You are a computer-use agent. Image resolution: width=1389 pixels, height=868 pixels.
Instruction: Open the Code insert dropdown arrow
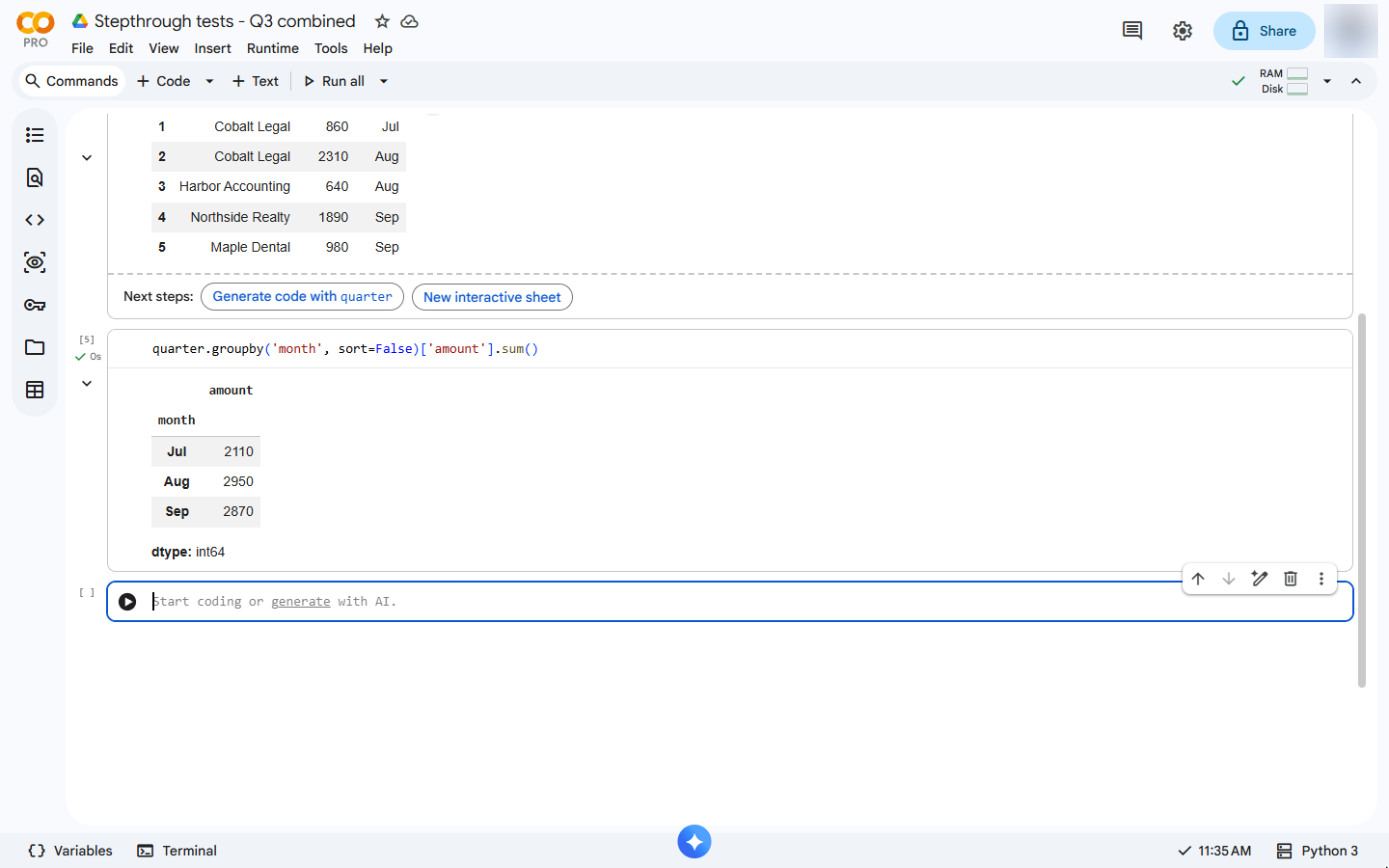coord(209,81)
